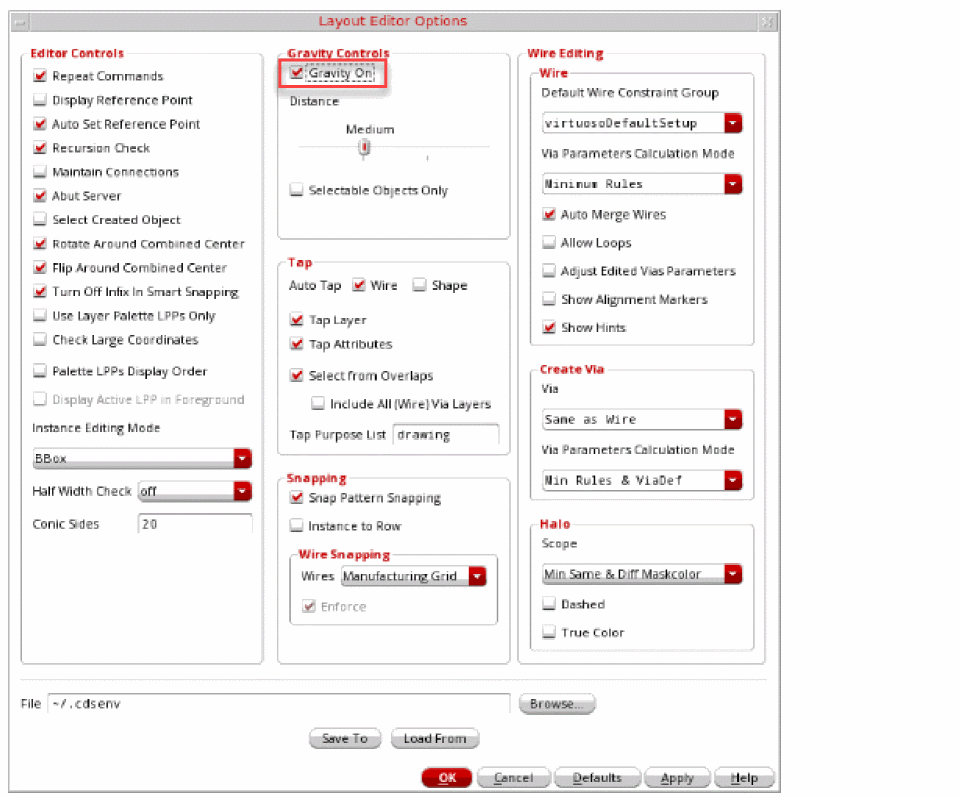Enable Selectable Objects Only
960x798 pixels.
pos(296,190)
